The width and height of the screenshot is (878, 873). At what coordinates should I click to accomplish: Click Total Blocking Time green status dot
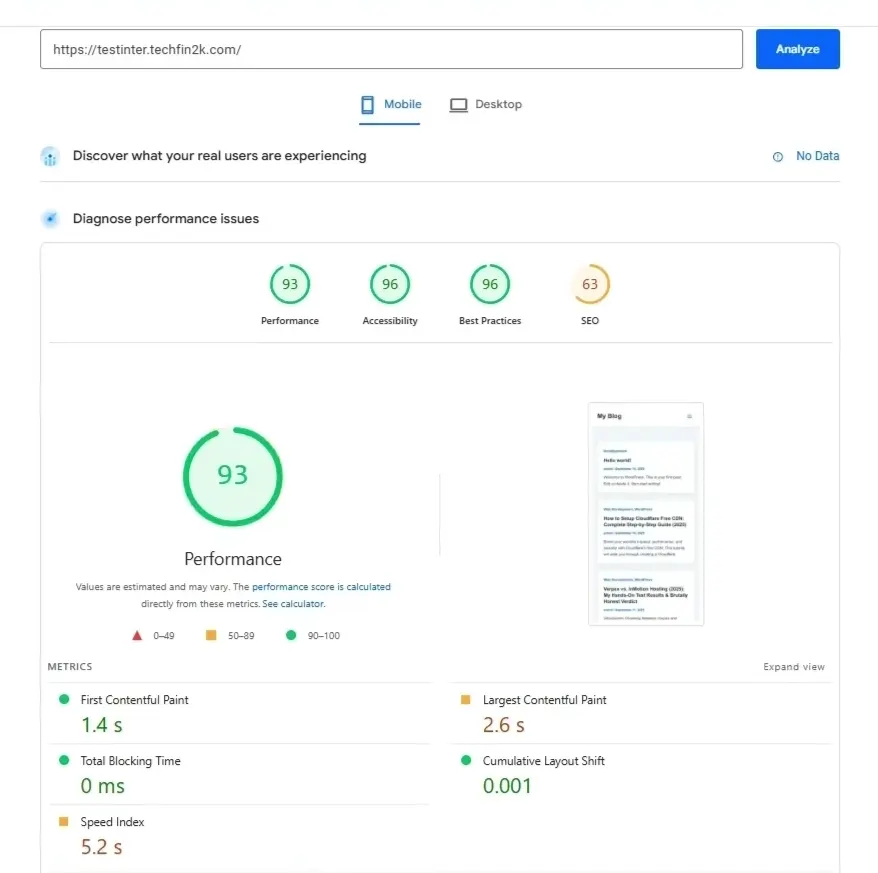(x=64, y=760)
